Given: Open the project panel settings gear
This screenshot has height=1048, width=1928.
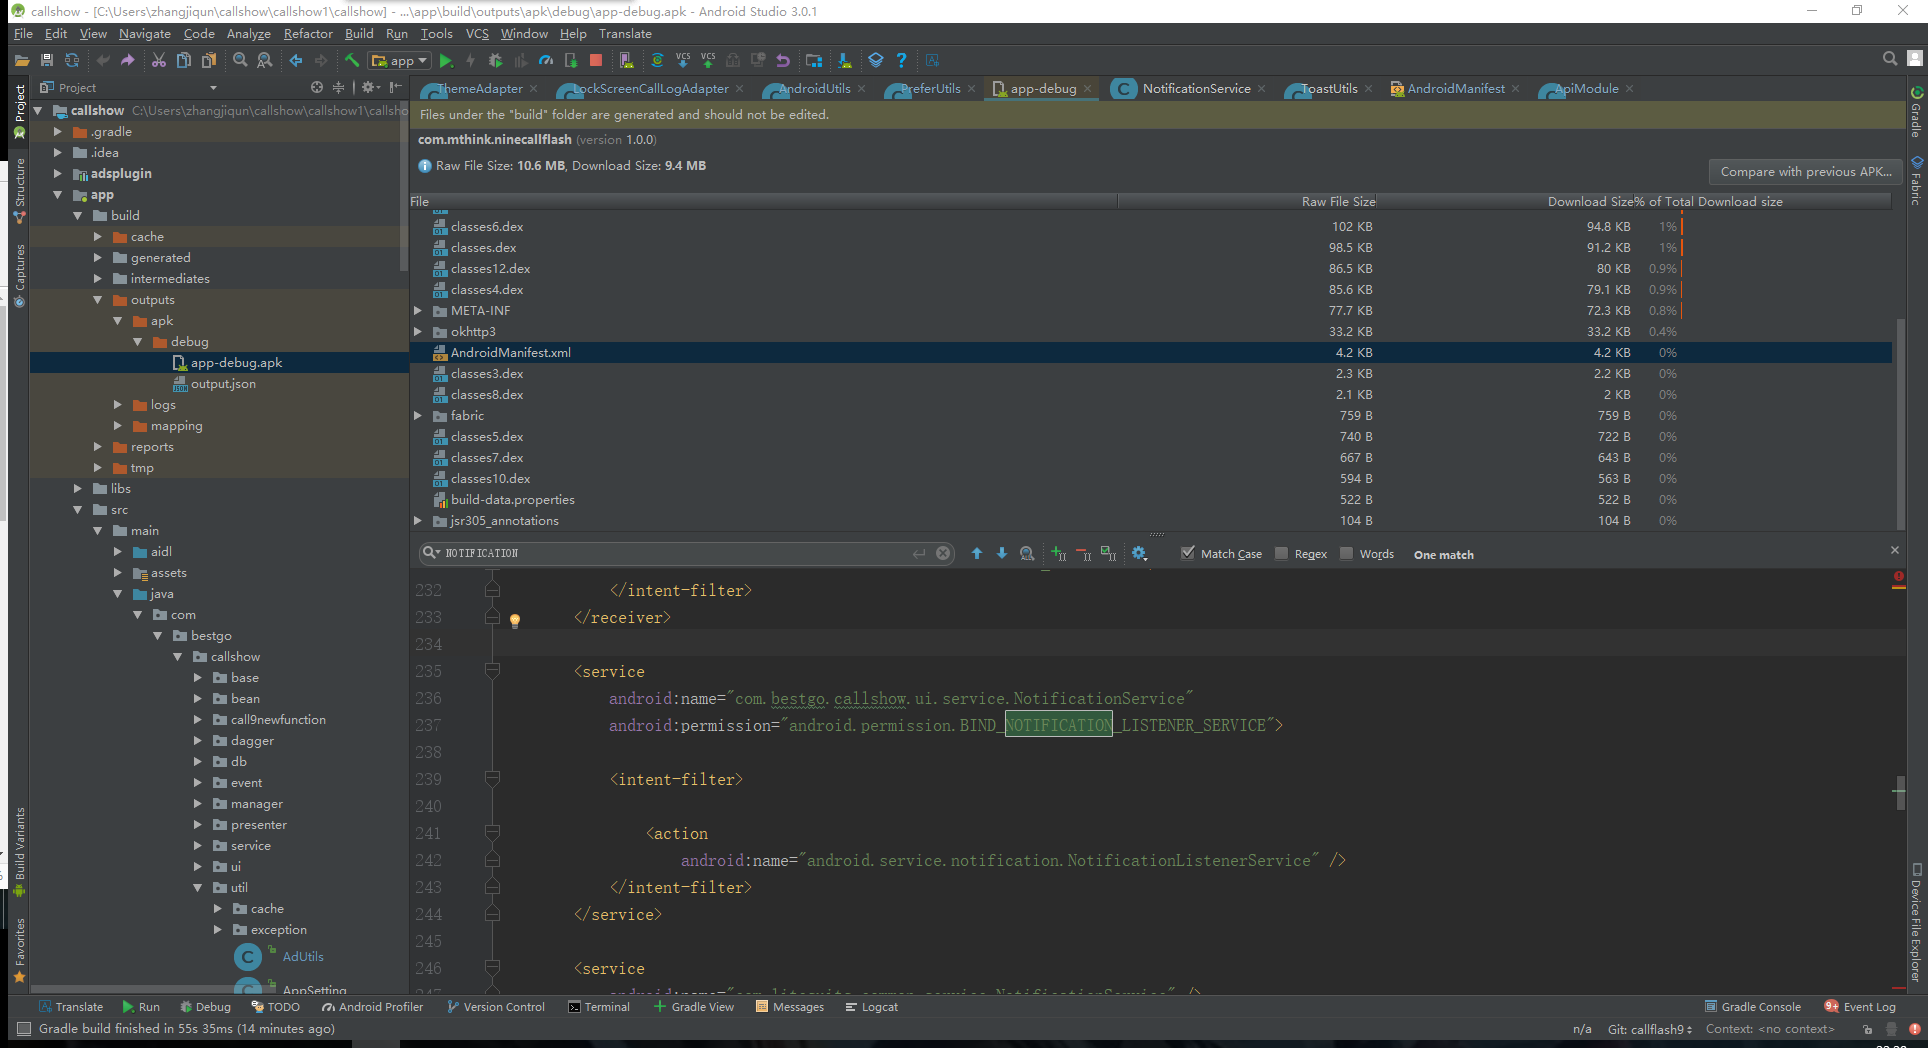Looking at the screenshot, I should (x=368, y=88).
